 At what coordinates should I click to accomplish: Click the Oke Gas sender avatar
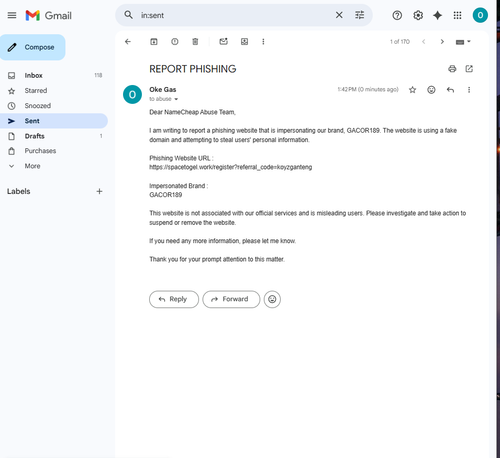point(132,95)
